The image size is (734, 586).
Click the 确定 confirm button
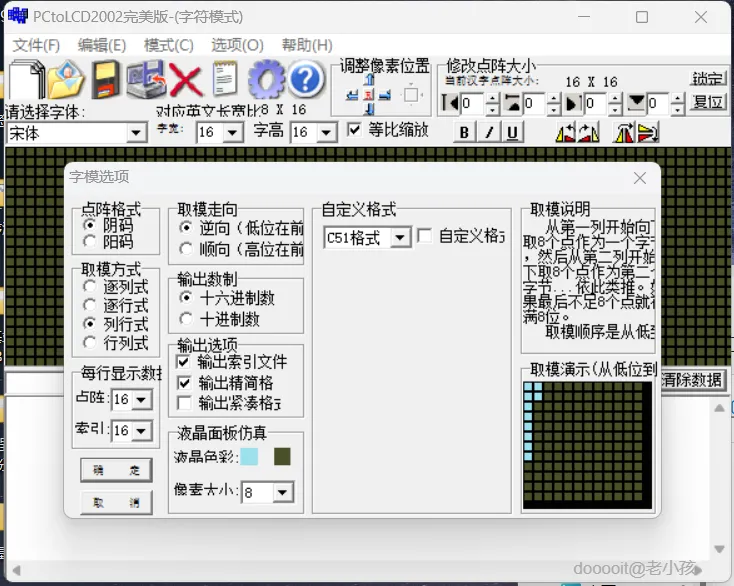click(x=116, y=471)
